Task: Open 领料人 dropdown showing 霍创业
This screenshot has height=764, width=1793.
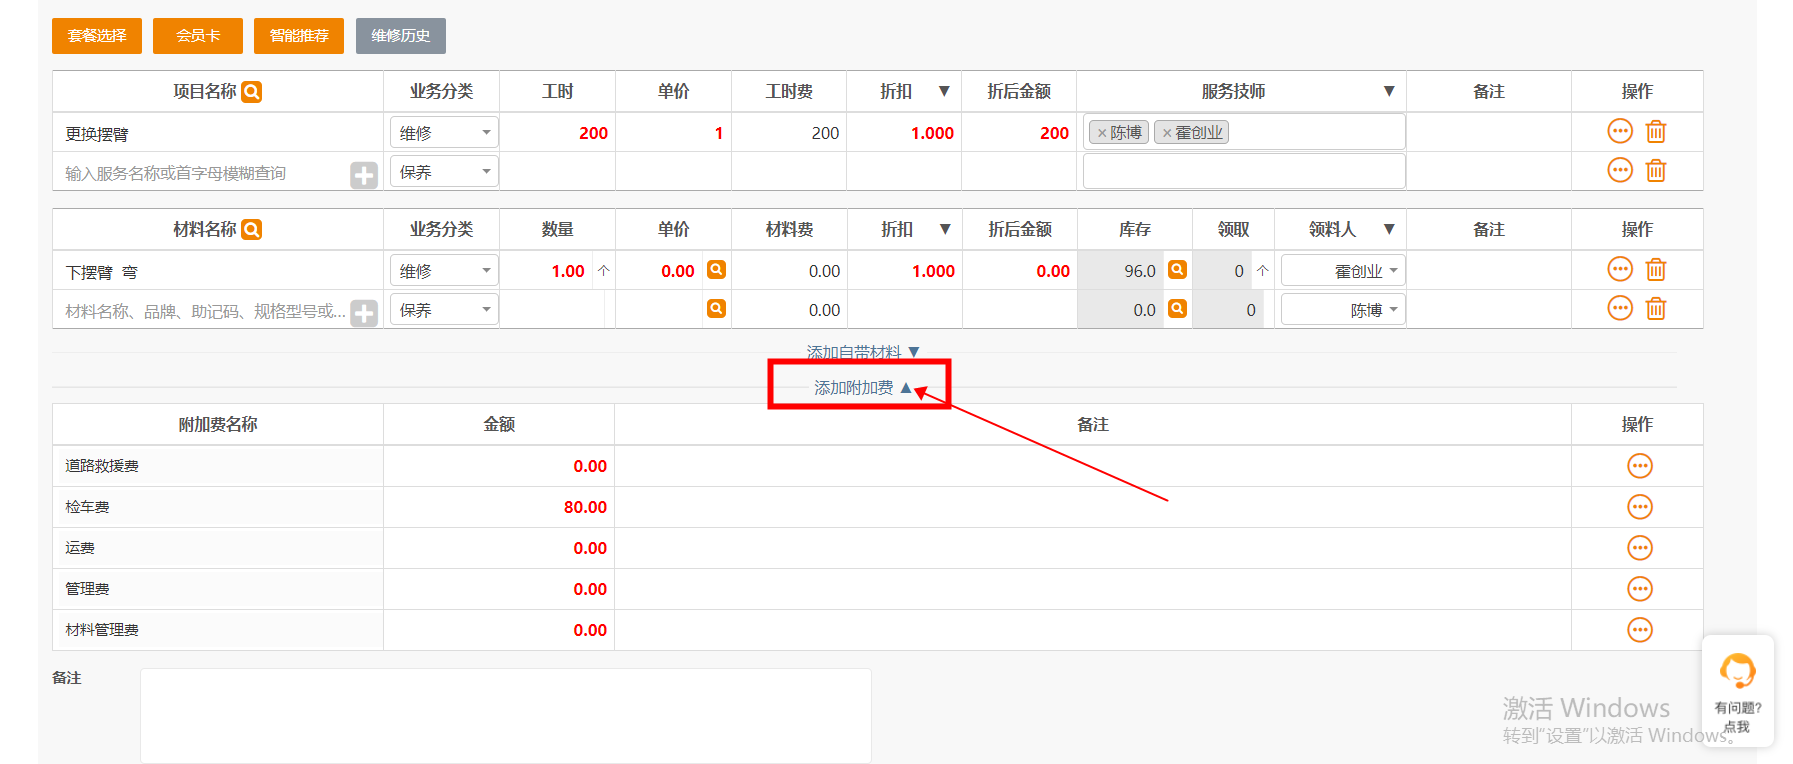Action: (1343, 270)
